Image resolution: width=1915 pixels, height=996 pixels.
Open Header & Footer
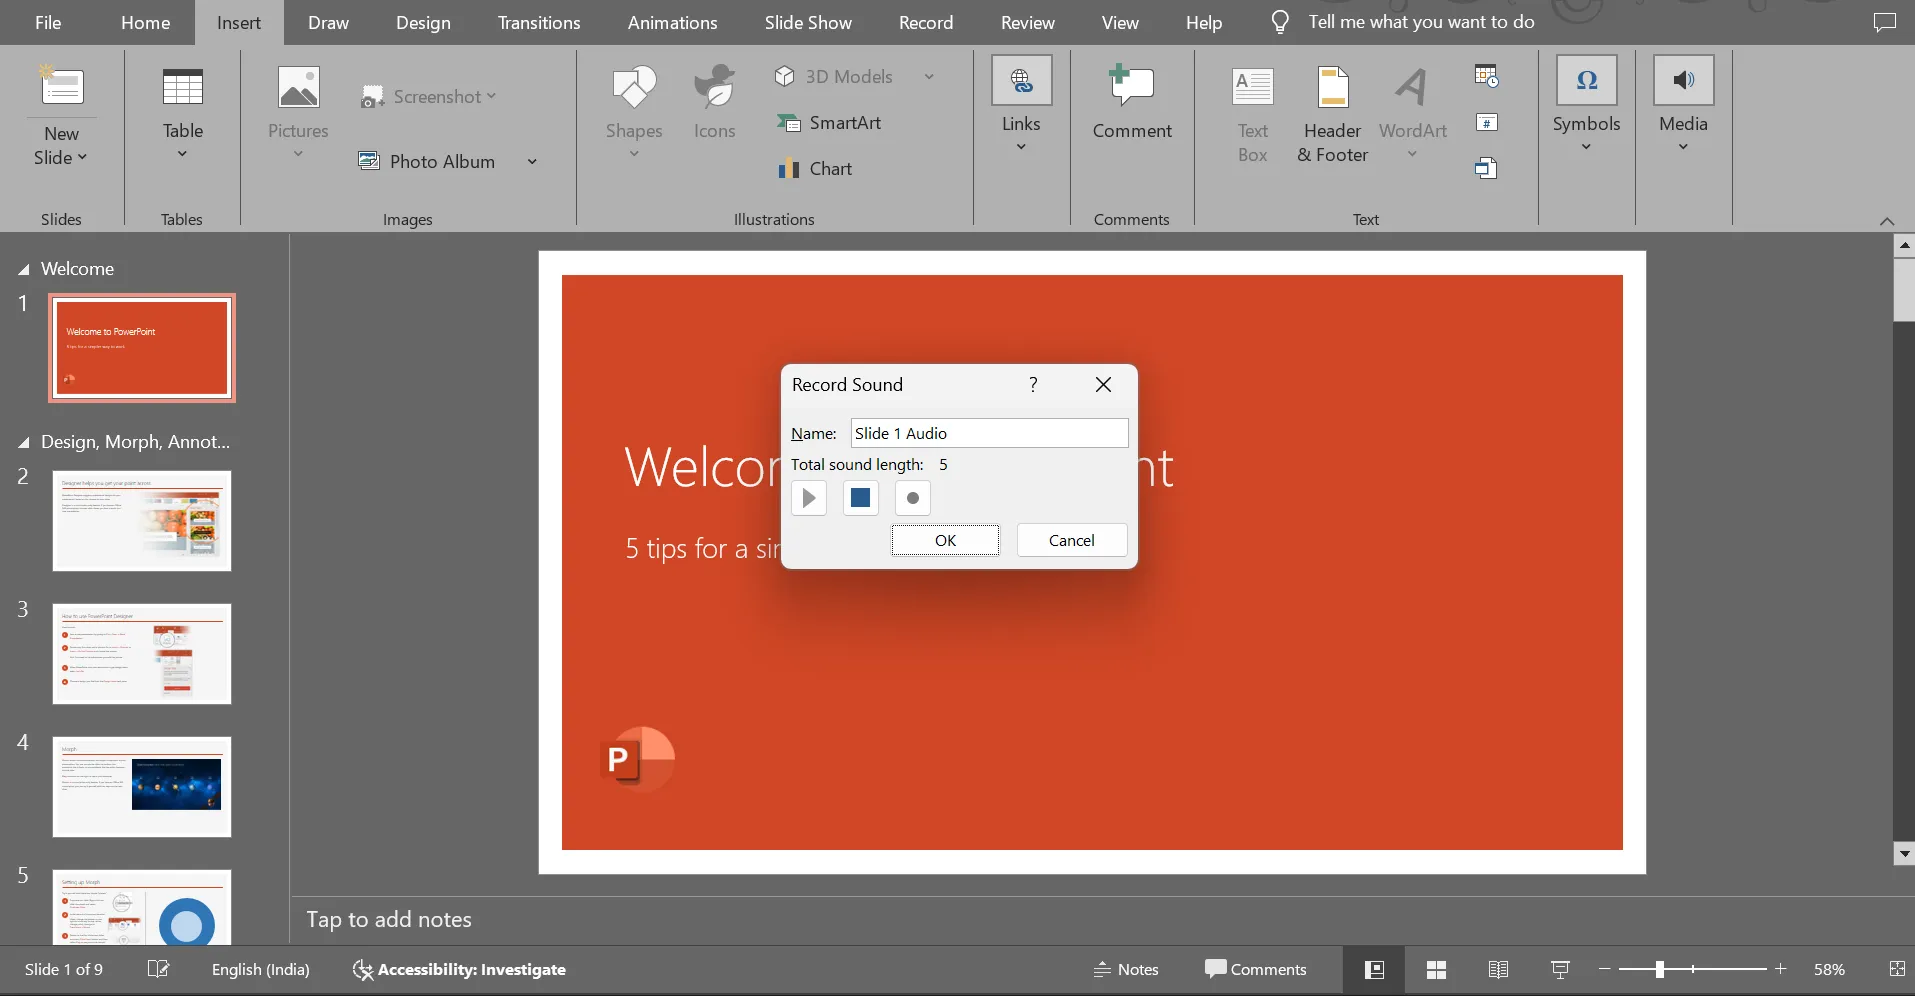tap(1333, 114)
